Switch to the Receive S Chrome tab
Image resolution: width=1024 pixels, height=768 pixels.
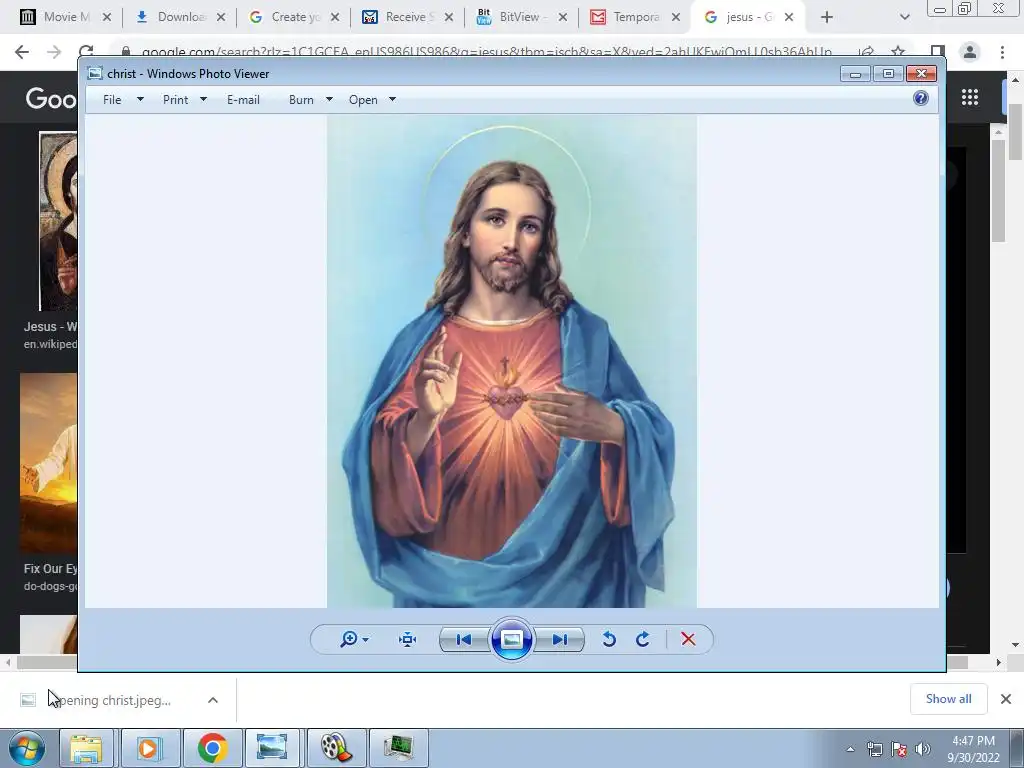(x=406, y=17)
